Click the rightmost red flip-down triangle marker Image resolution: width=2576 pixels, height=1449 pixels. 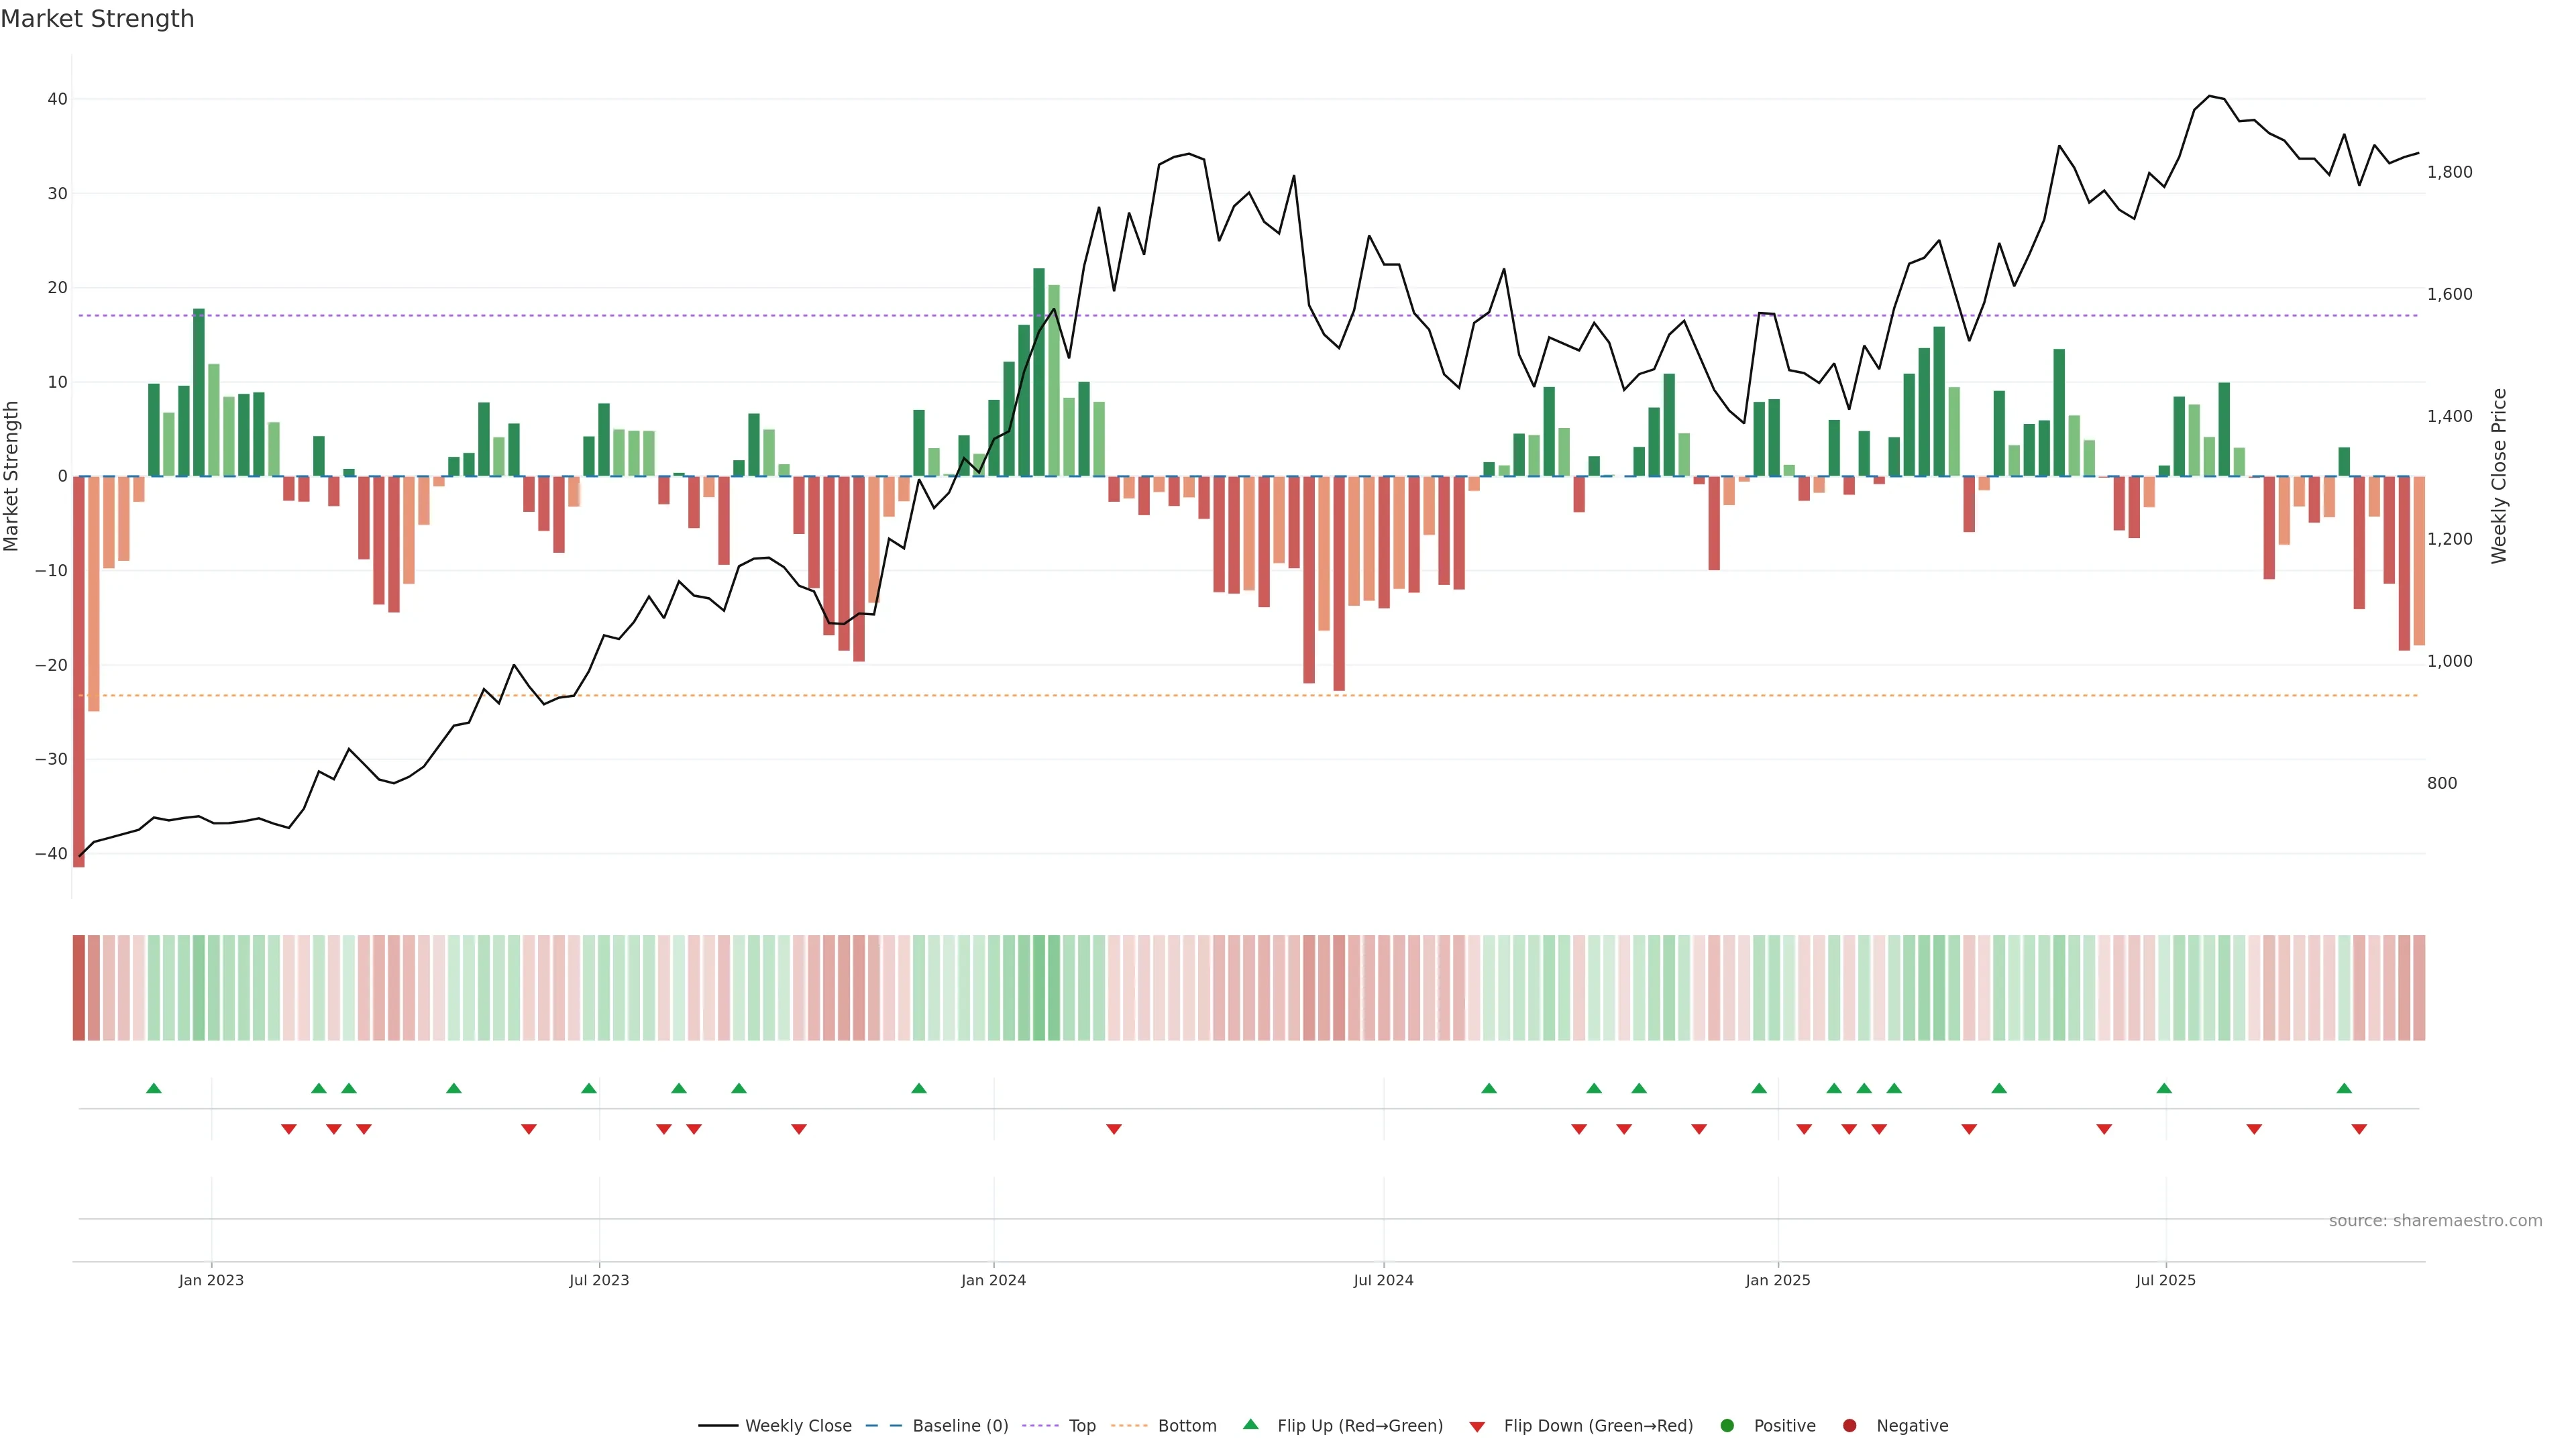pyautogui.click(x=2359, y=1129)
